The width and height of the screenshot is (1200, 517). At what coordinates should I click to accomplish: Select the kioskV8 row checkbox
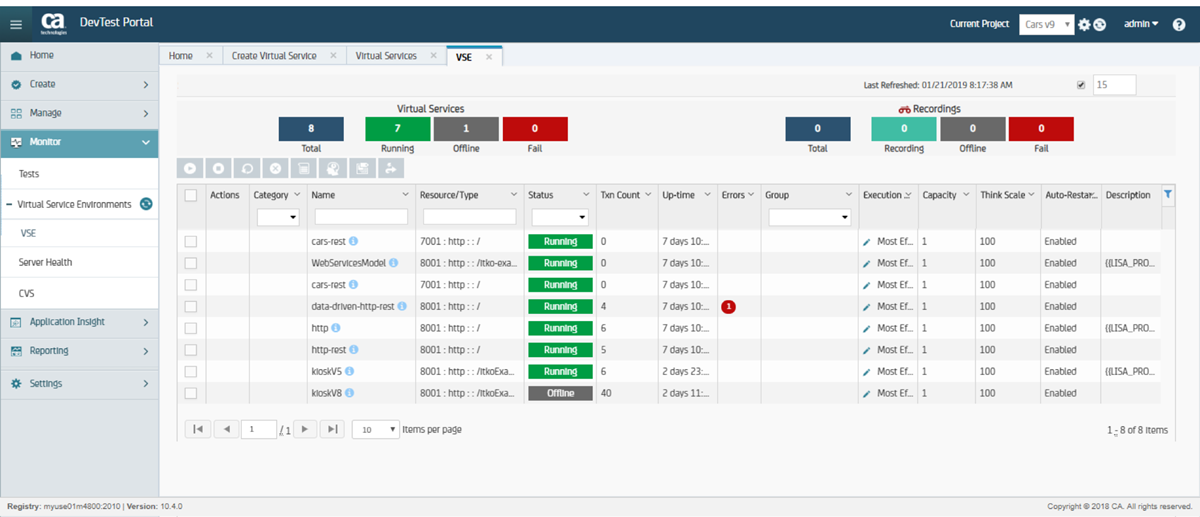191,393
